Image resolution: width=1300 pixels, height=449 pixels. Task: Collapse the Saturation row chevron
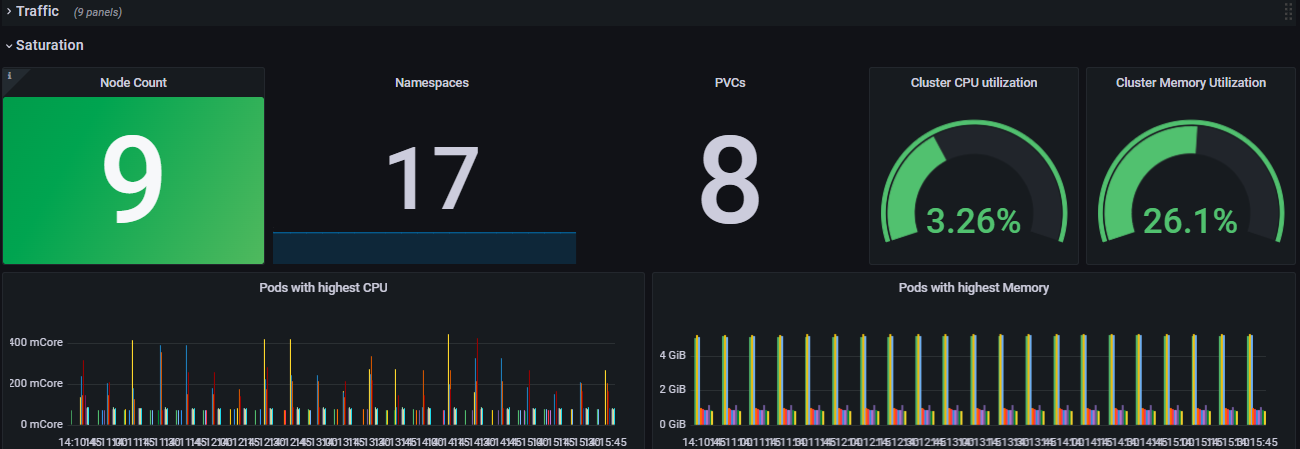click(x=8, y=46)
